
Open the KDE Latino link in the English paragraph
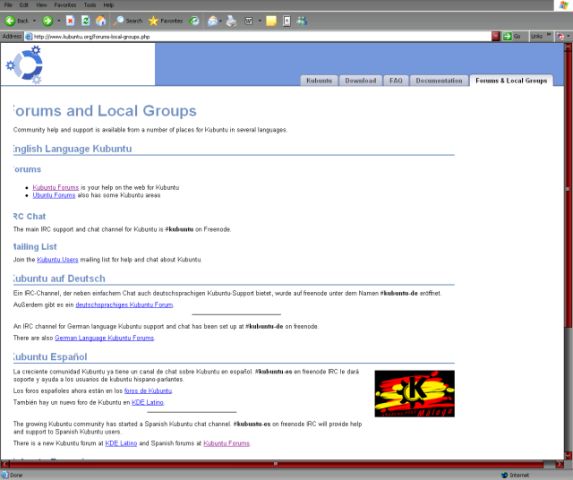[x=121, y=443]
